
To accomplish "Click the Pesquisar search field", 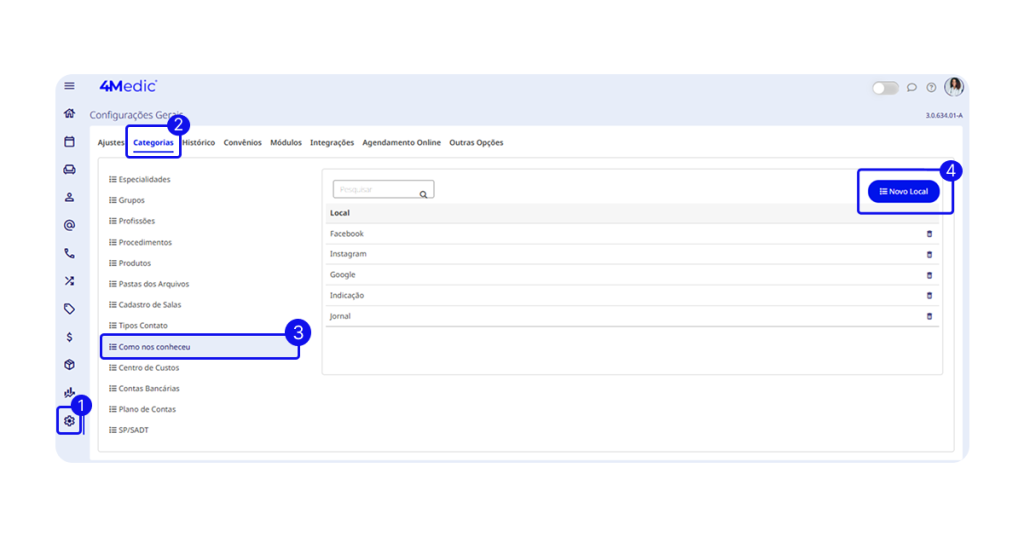I will pos(376,190).
